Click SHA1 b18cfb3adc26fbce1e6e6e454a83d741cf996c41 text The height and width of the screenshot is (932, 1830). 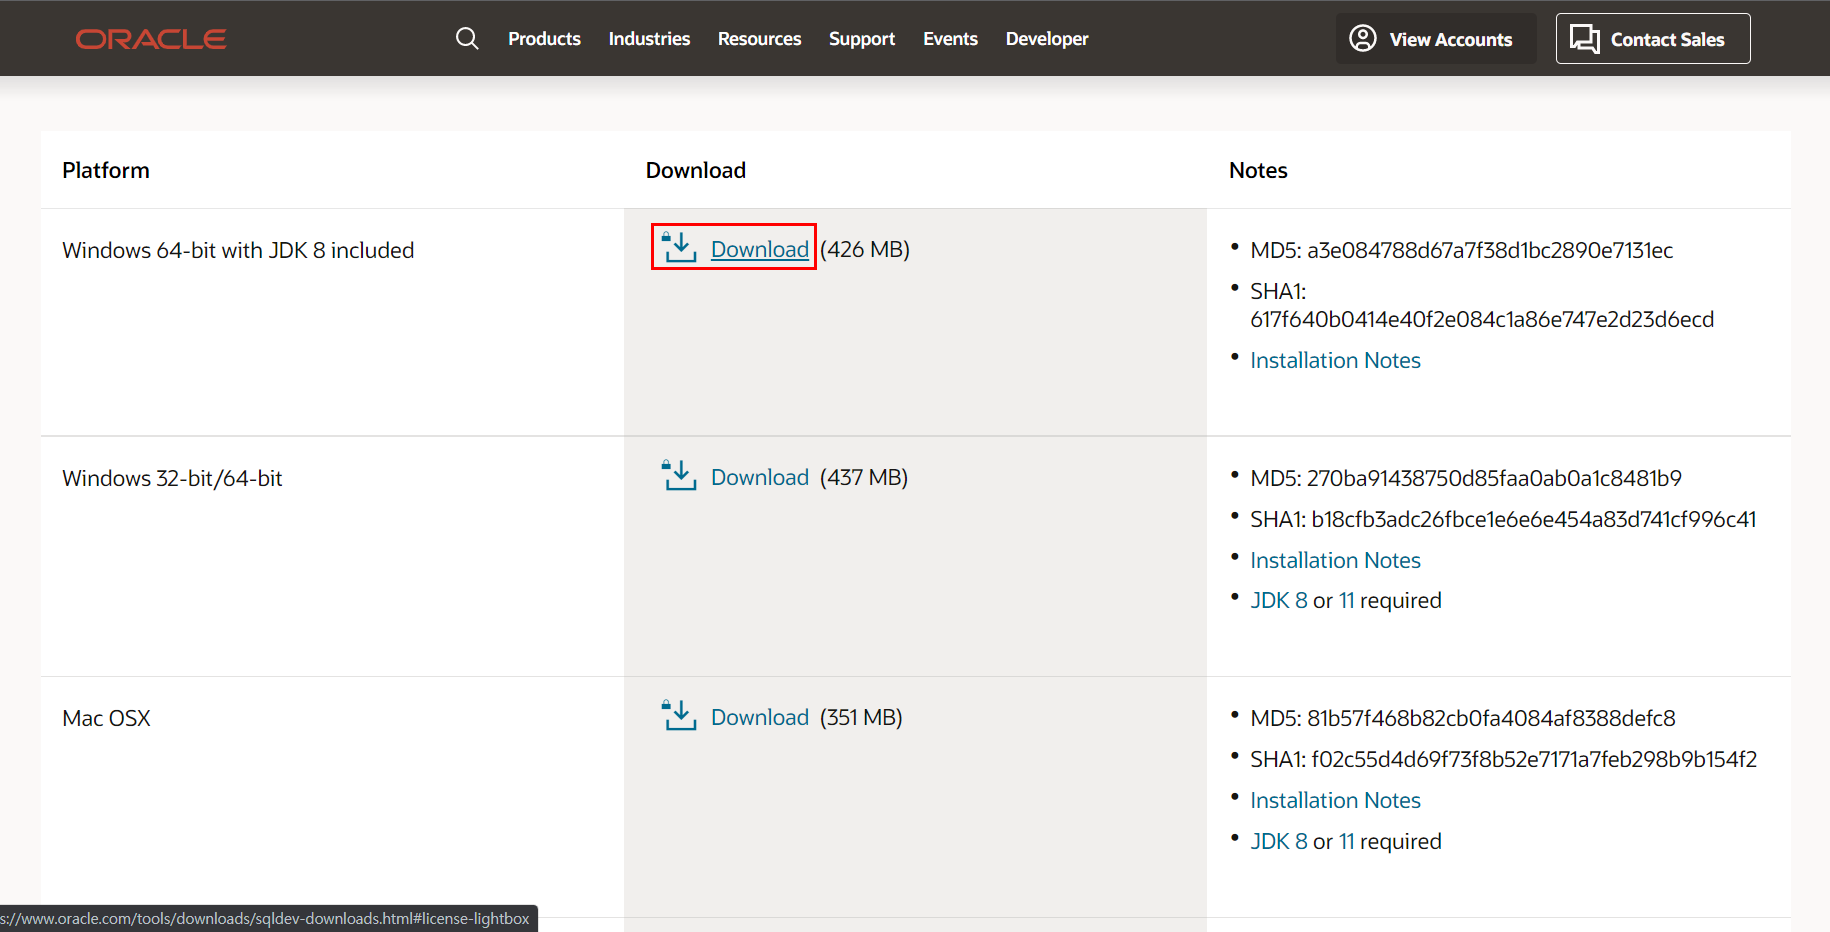(x=1503, y=519)
